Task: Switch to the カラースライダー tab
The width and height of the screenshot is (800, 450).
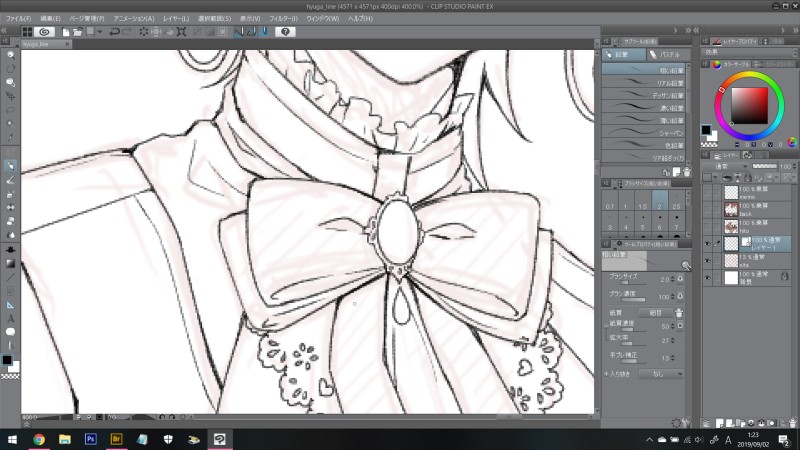Action: coord(774,64)
